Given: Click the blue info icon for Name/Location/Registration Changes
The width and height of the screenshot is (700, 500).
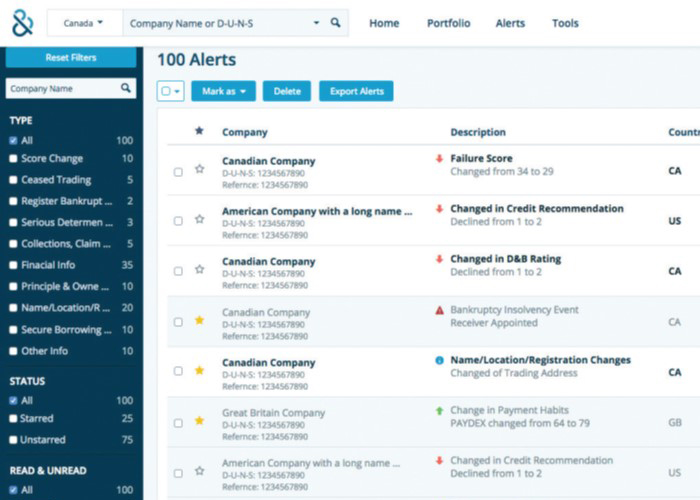Looking at the screenshot, I should point(439,360).
